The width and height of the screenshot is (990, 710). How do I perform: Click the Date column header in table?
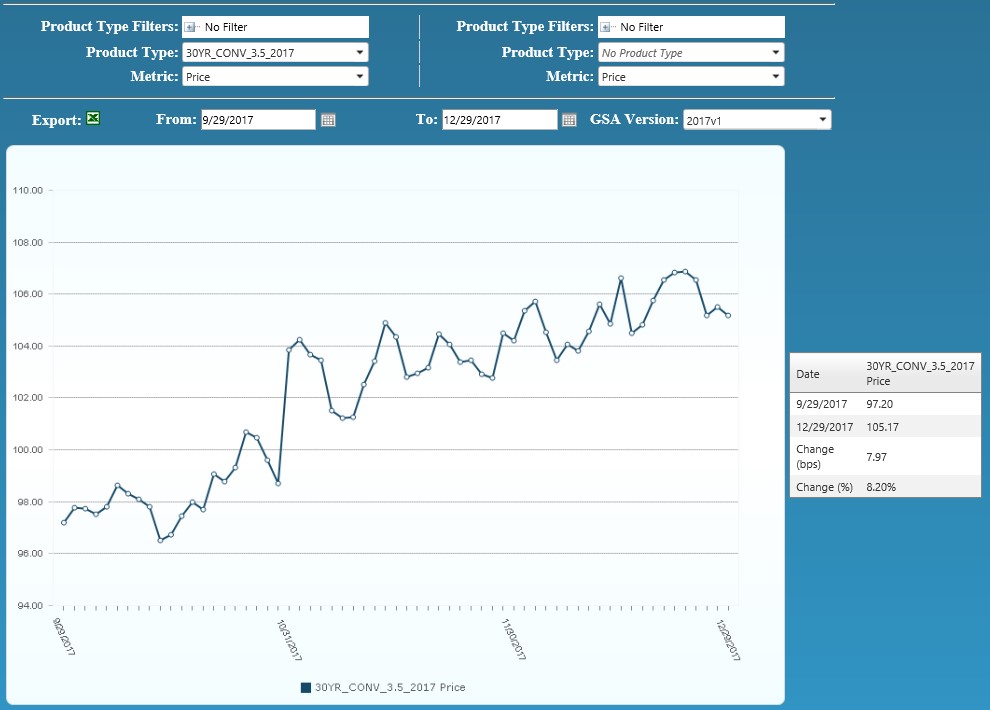(808, 374)
